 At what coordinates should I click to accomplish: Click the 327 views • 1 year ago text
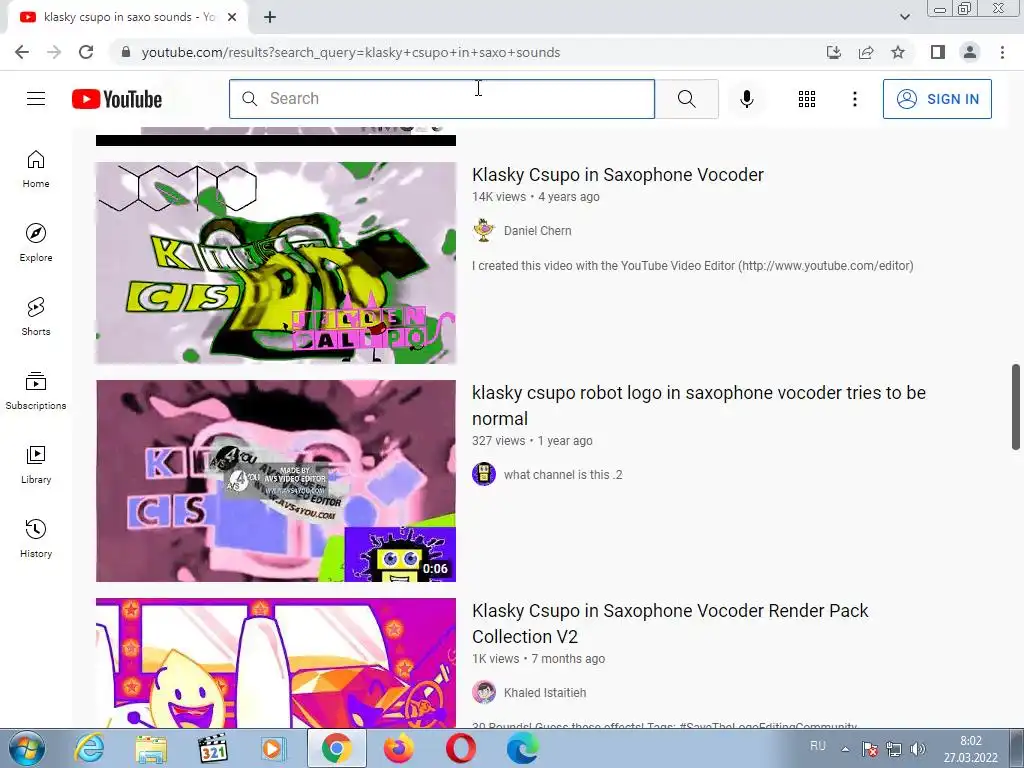(532, 441)
